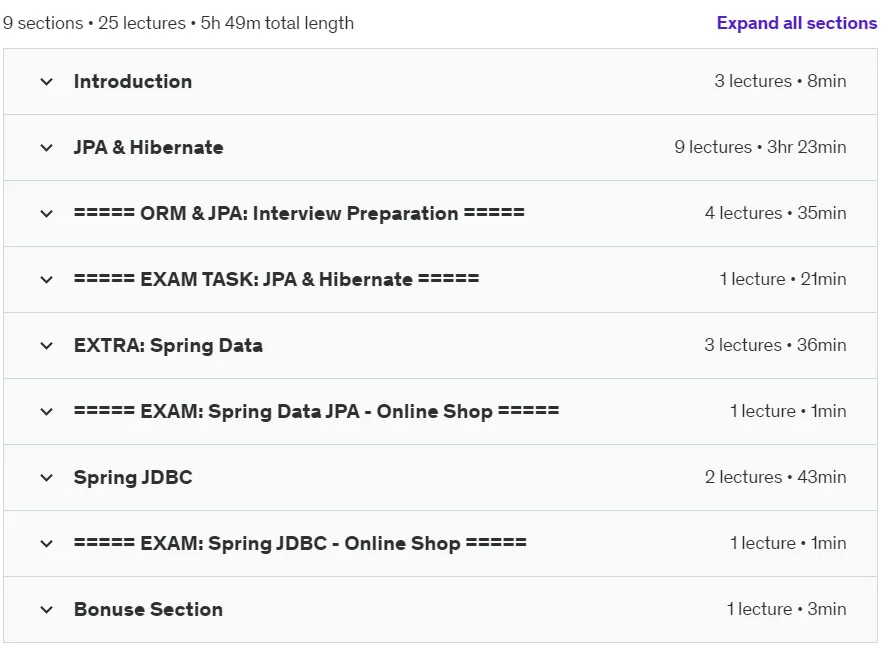Expand all sections link

(x=796, y=23)
